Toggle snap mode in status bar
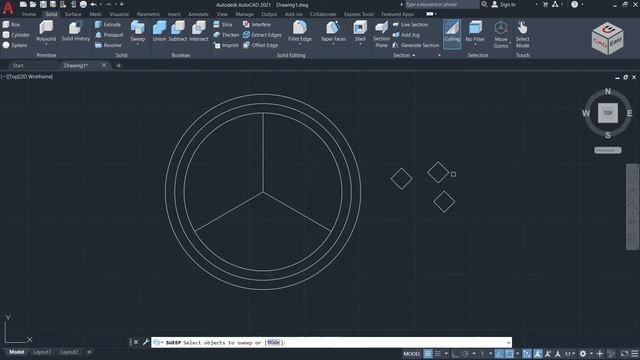This screenshot has width=640, height=360. 438,353
